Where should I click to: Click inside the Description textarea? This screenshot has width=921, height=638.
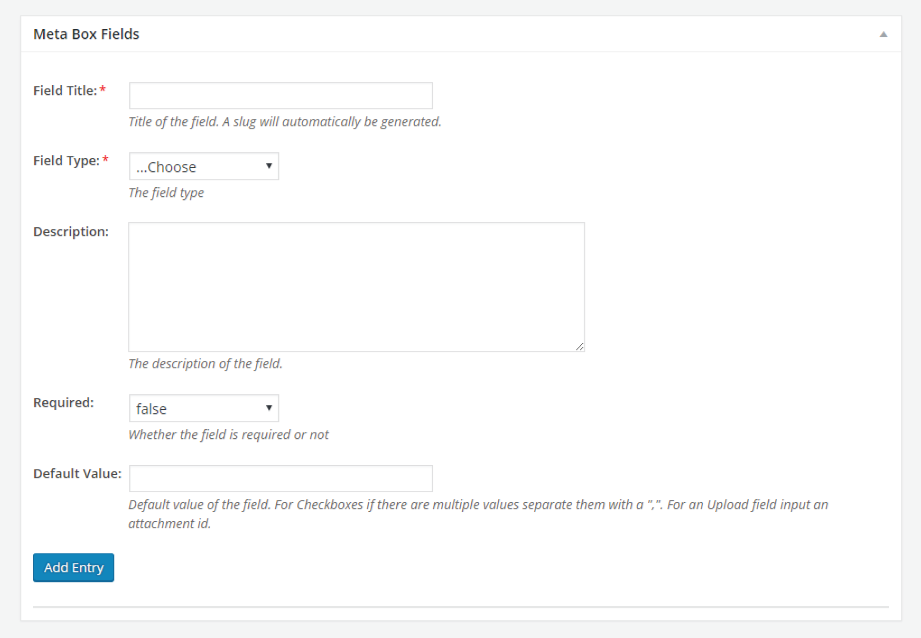[x=357, y=287]
